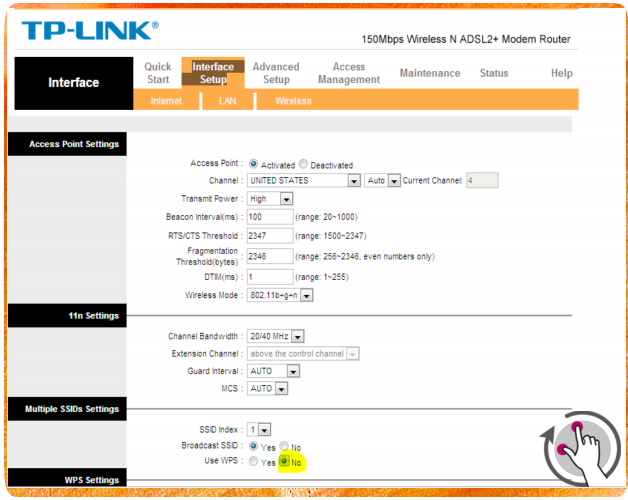Open the Channel Bandwidth dropdown
This screenshot has height=500, width=628.
276,336
